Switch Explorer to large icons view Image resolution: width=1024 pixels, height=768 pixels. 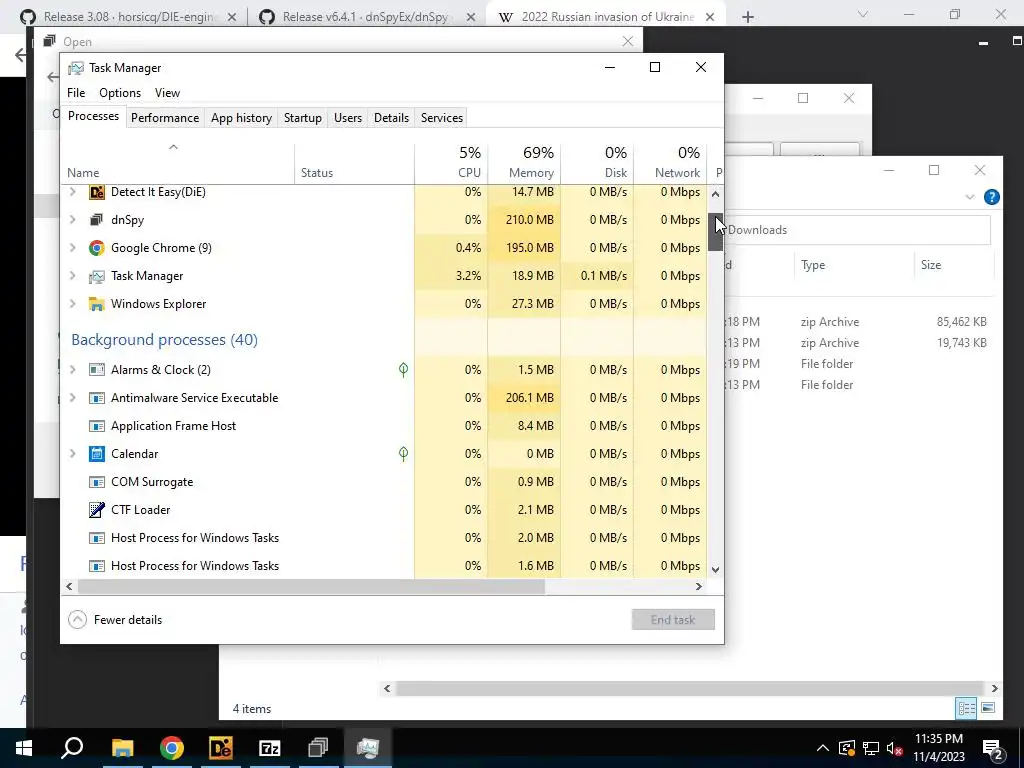[988, 708]
